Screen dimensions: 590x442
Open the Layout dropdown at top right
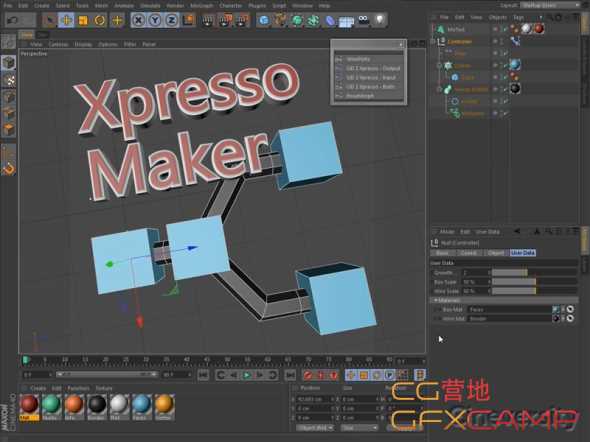click(550, 5)
